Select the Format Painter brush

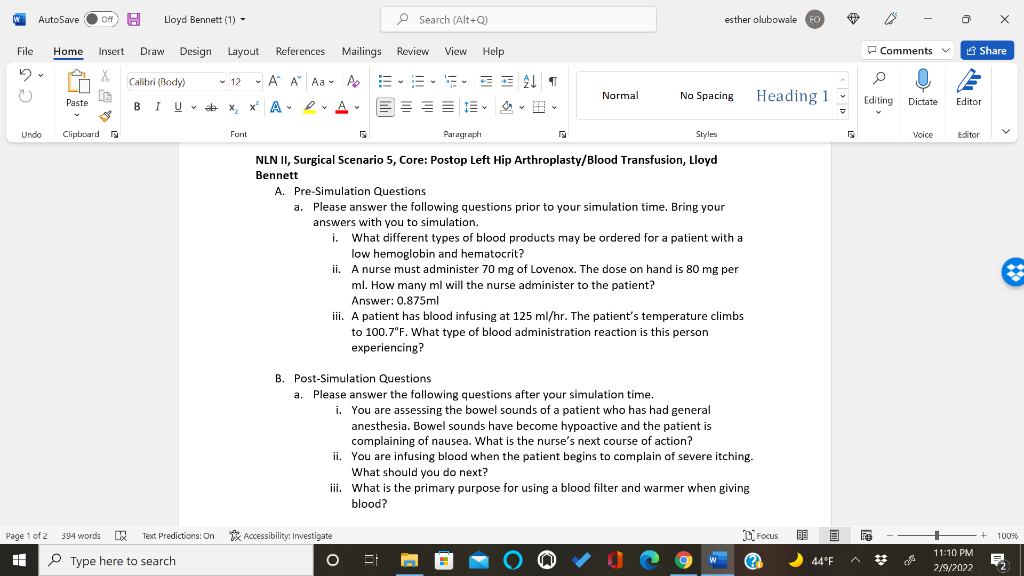(x=104, y=116)
